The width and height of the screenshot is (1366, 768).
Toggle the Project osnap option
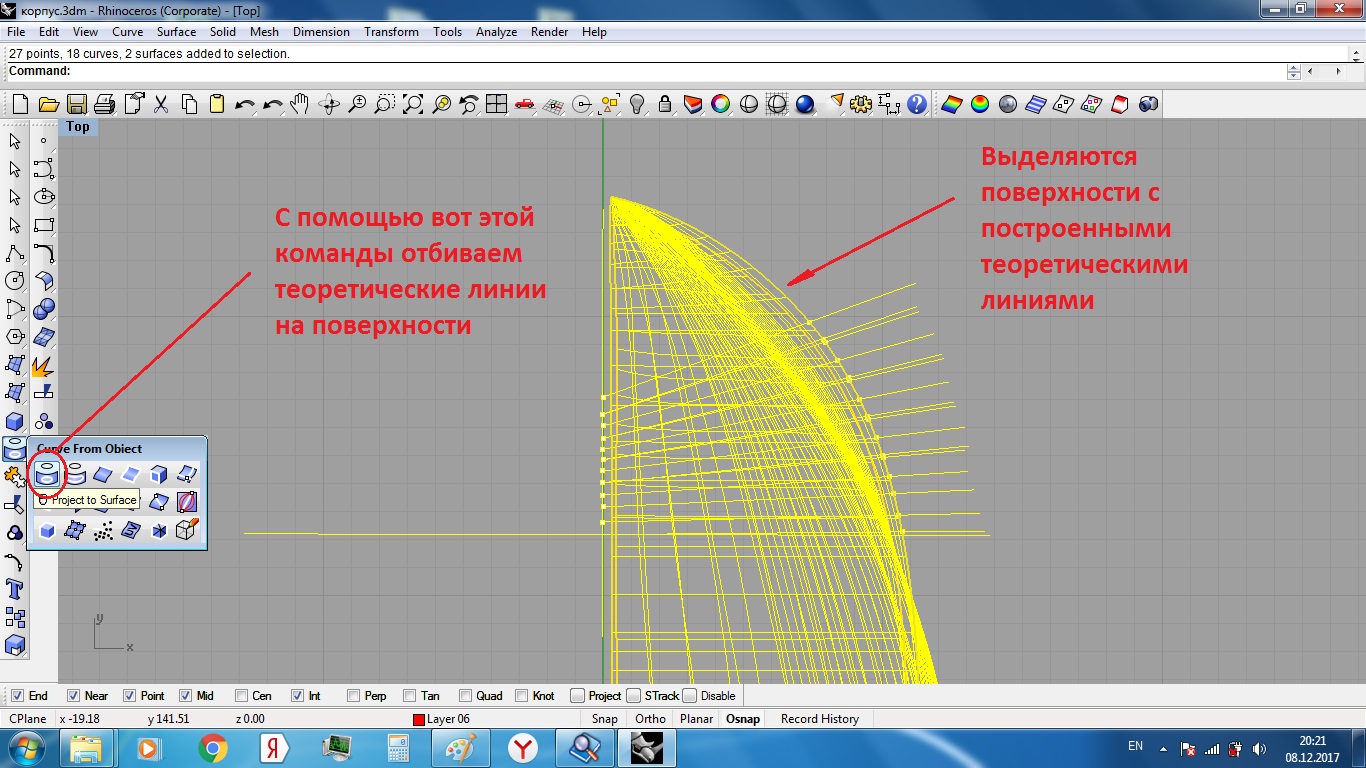point(577,696)
